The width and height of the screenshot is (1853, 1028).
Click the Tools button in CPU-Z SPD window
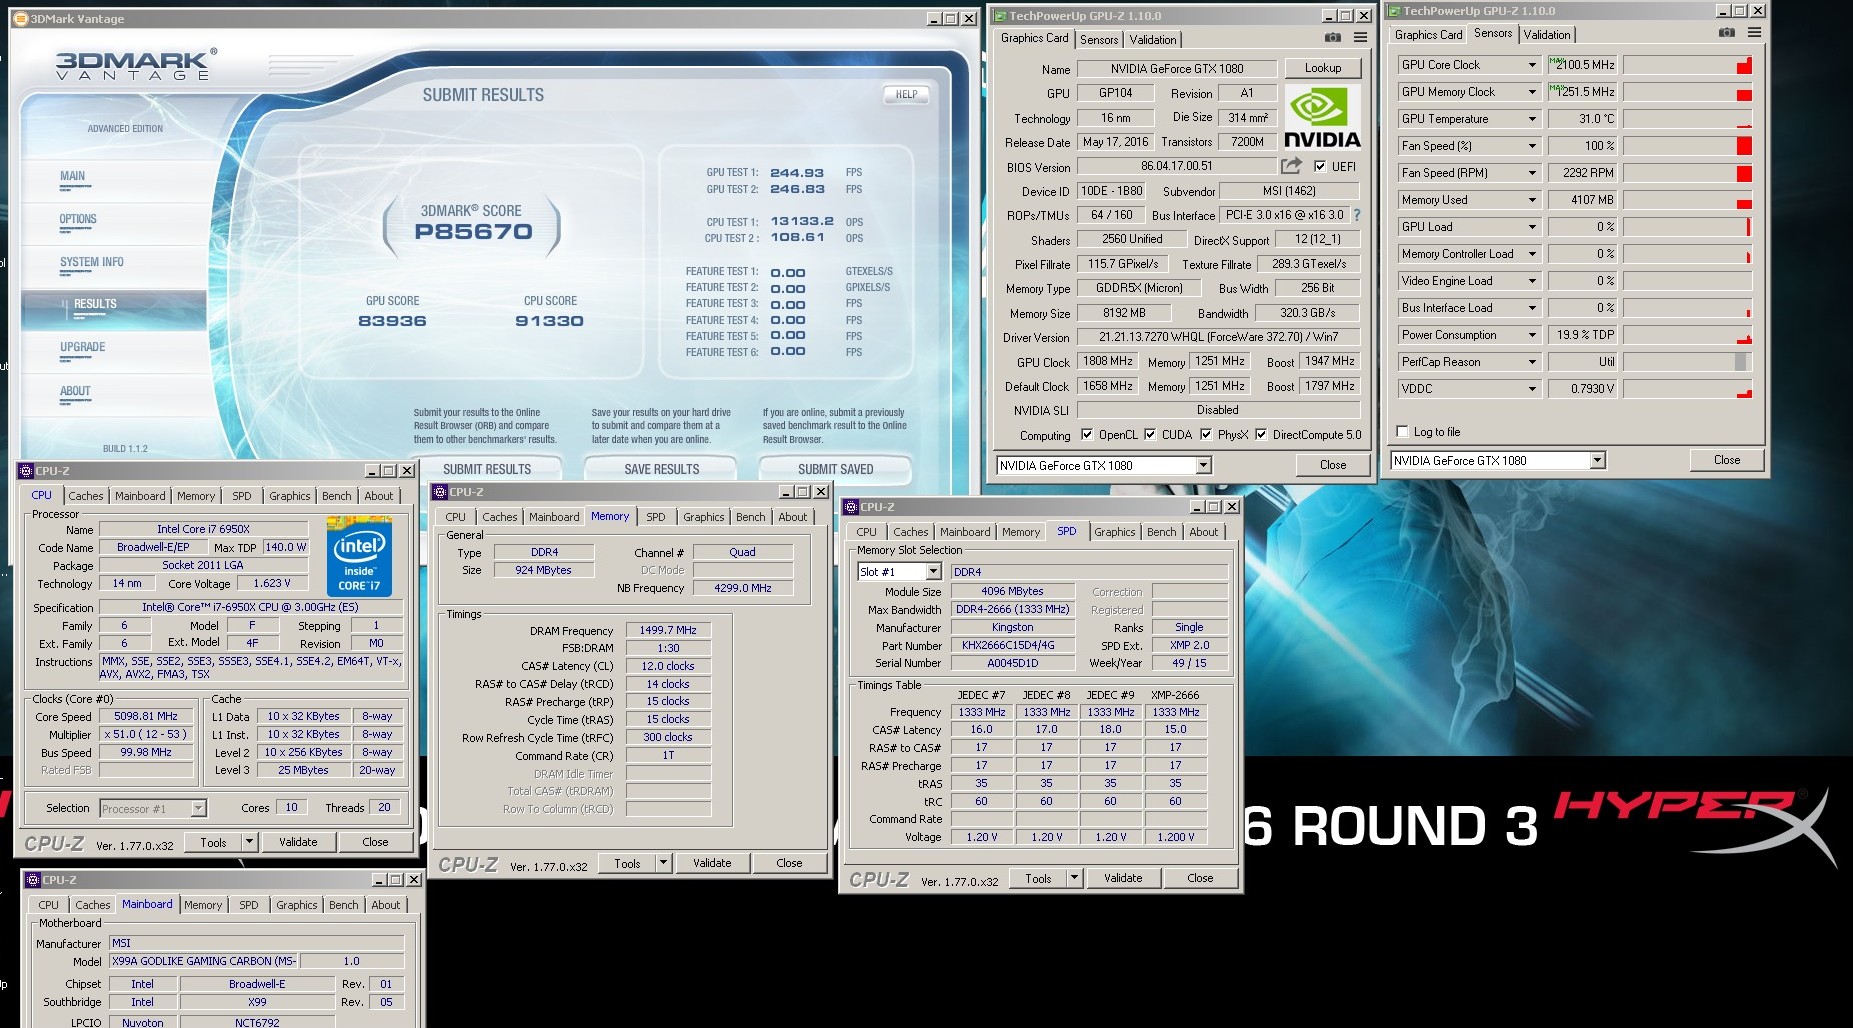(x=1039, y=878)
